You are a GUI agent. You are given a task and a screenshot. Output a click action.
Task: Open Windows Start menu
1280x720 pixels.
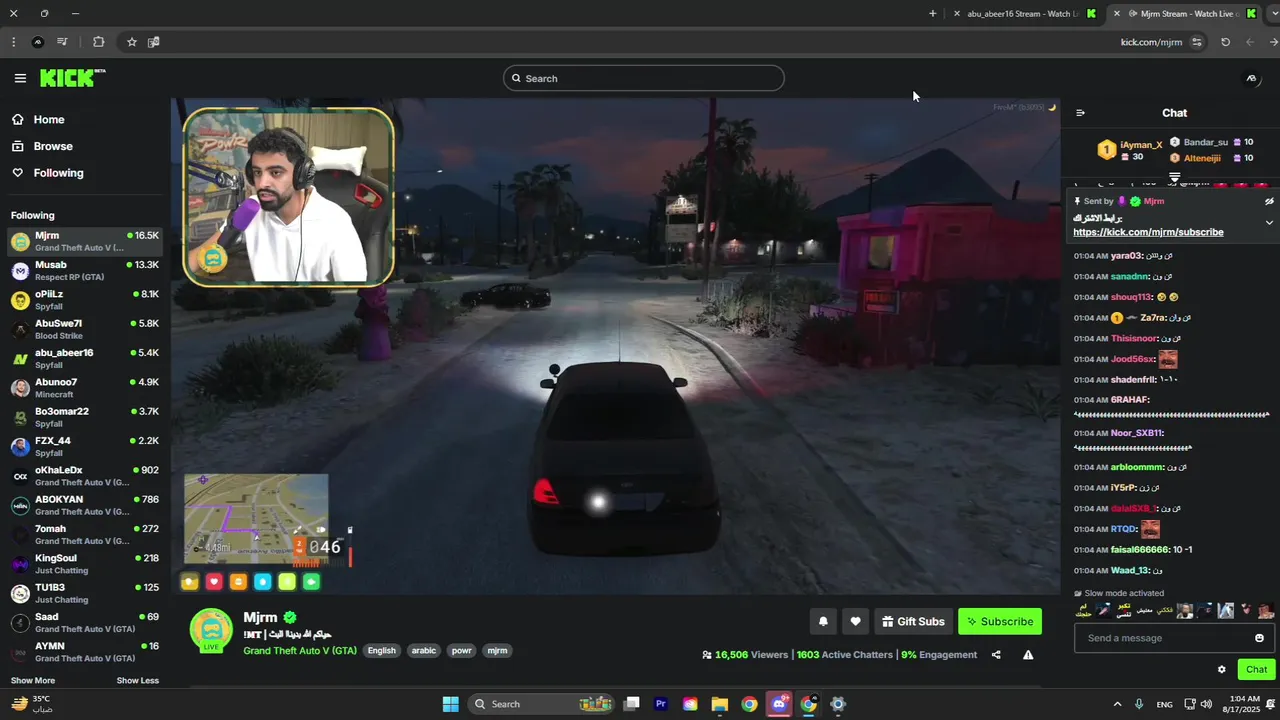[451, 704]
